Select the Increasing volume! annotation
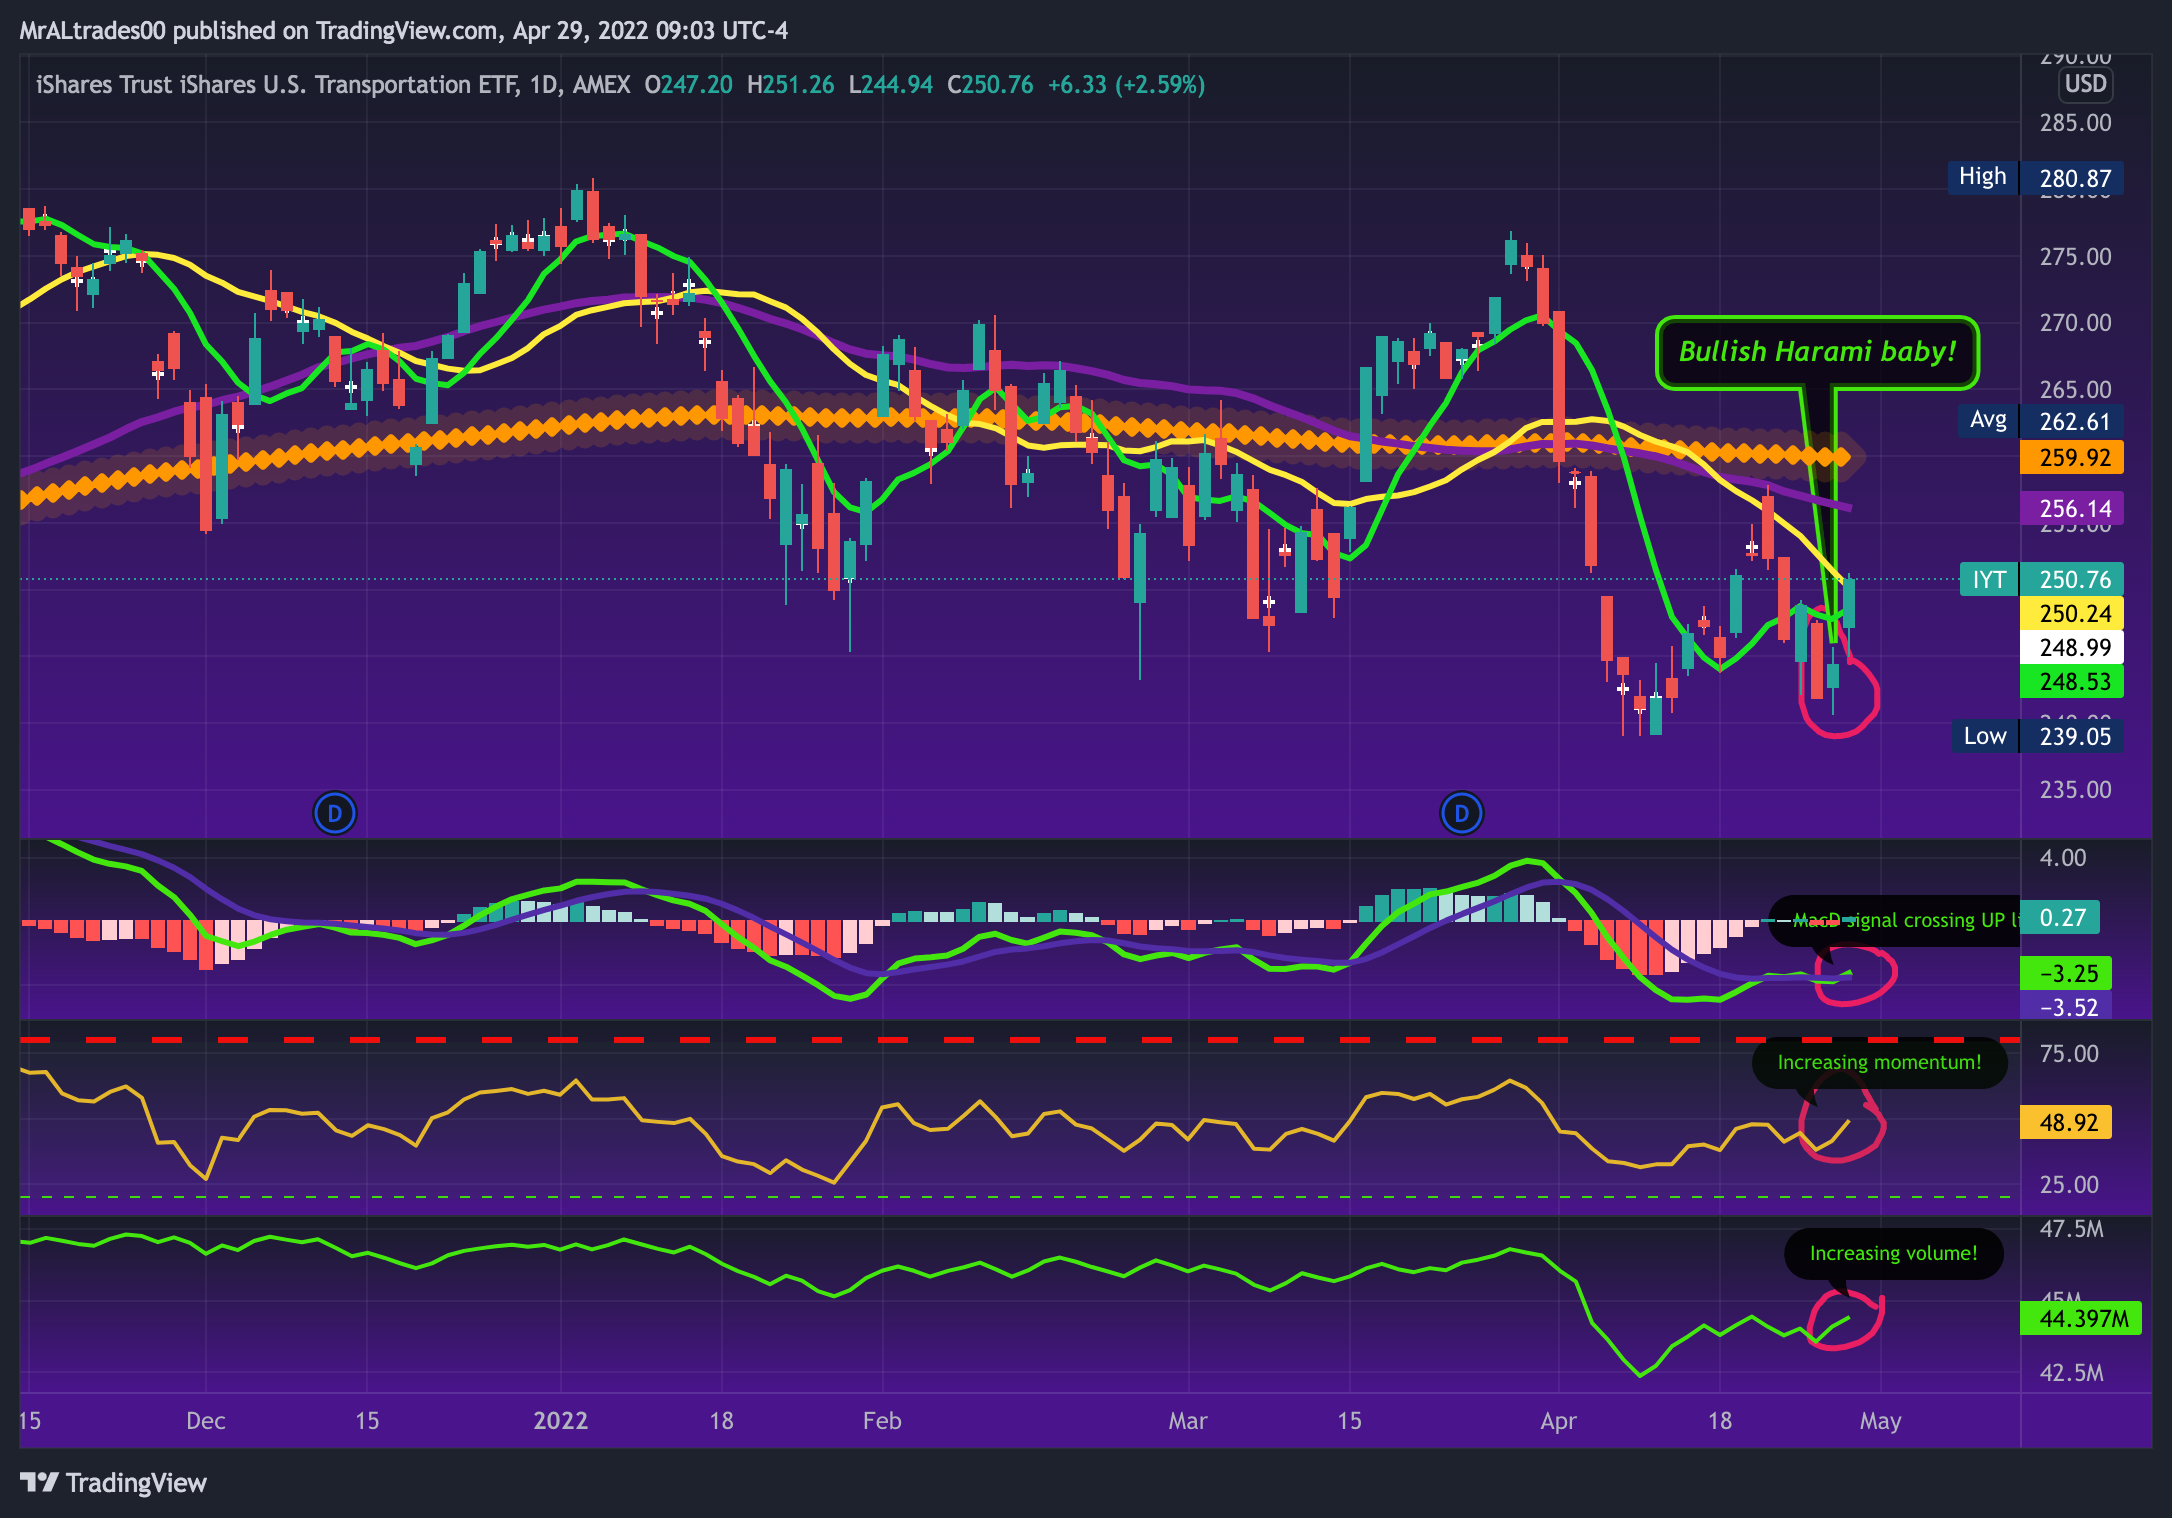 point(1893,1253)
